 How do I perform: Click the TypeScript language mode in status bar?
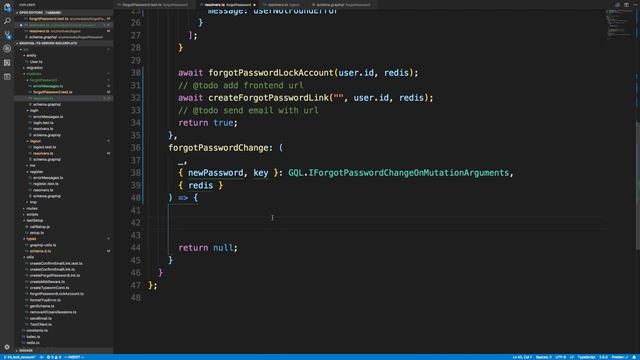(586, 357)
